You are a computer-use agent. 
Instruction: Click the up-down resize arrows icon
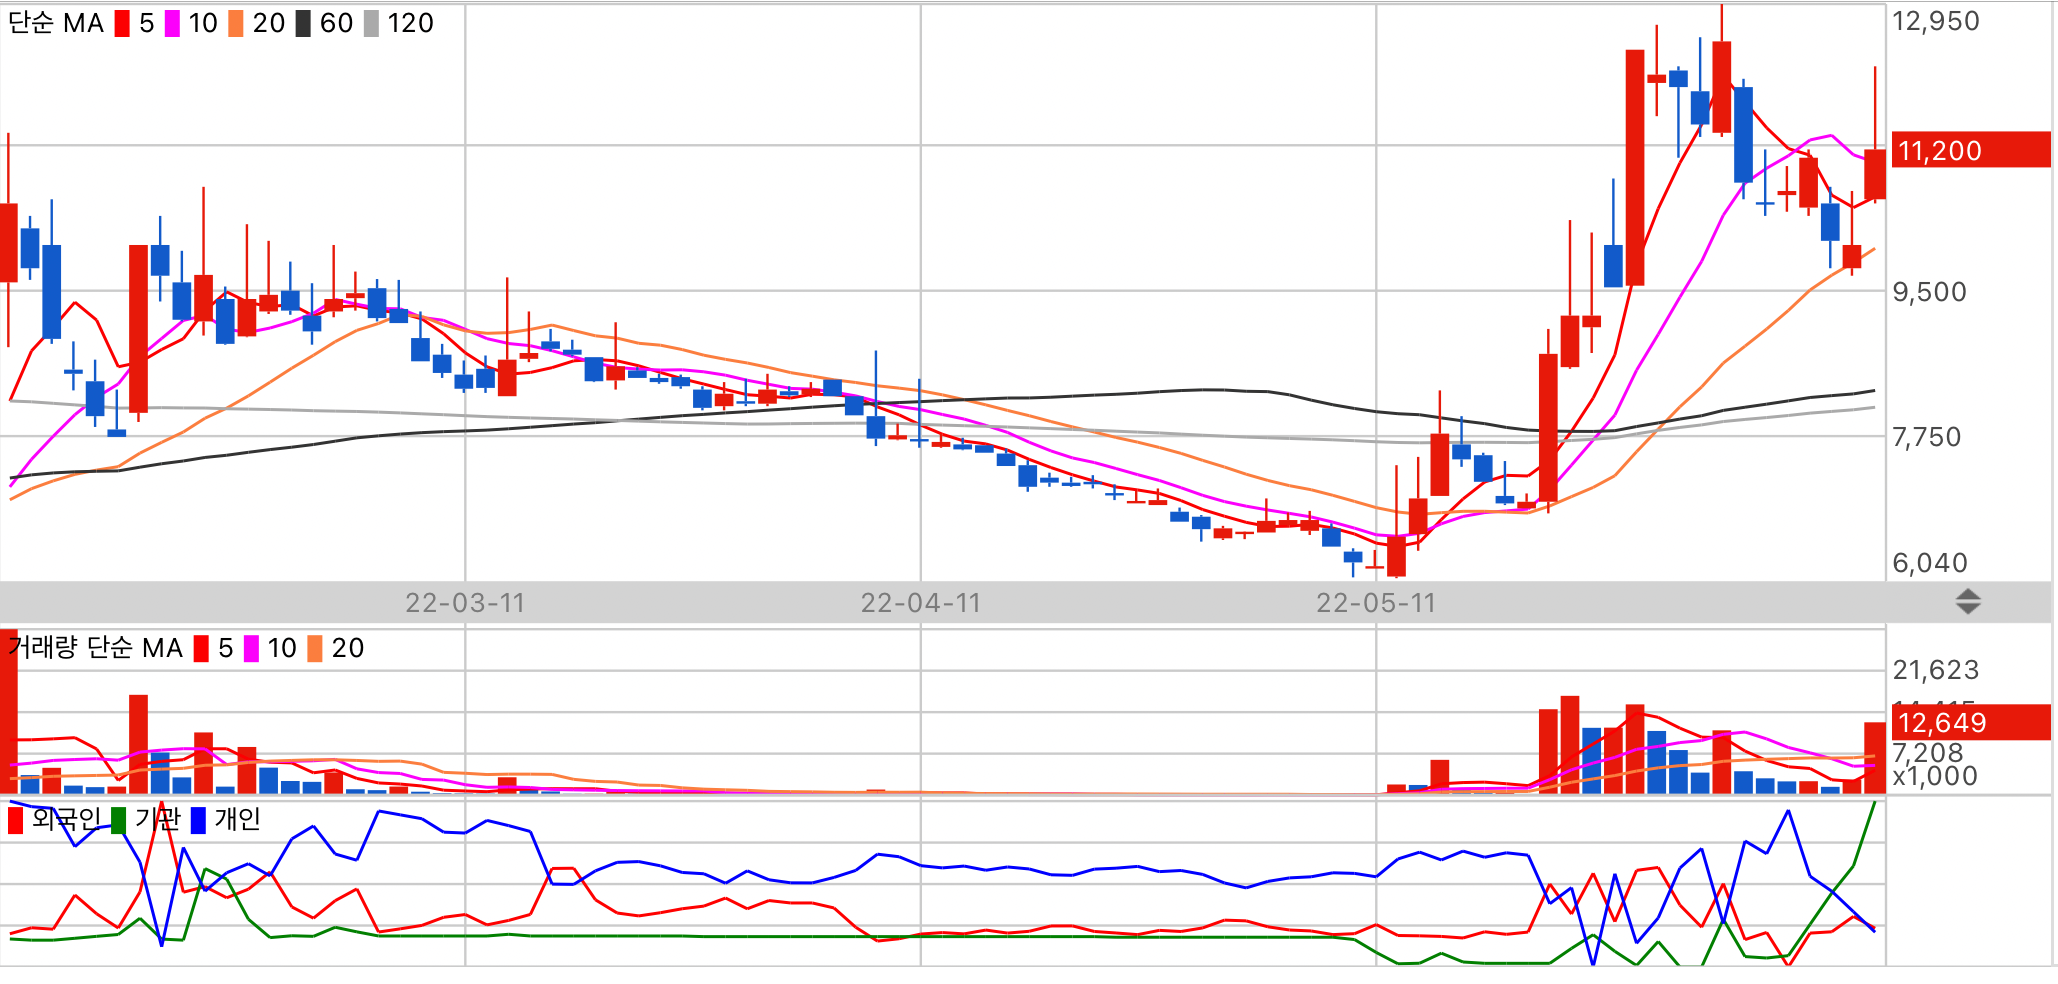(1968, 601)
